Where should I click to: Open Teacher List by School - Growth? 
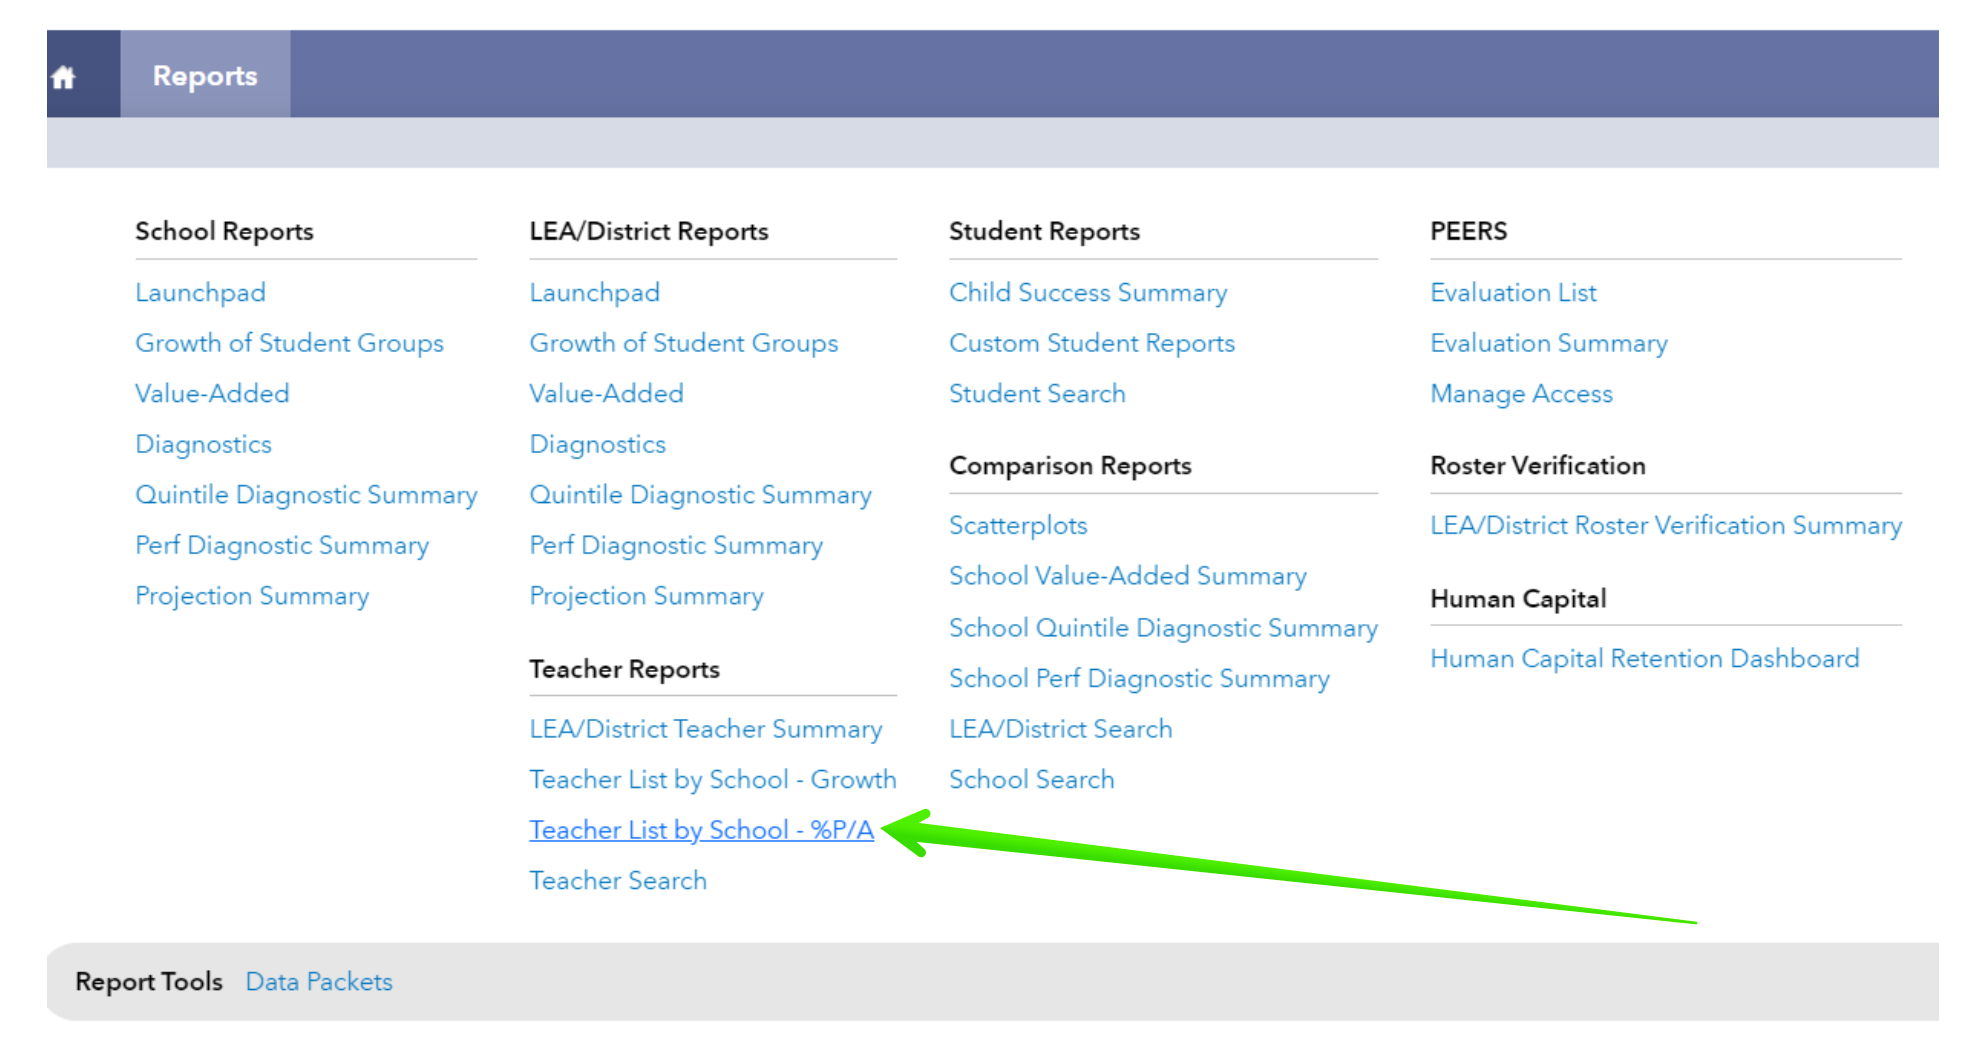[712, 780]
